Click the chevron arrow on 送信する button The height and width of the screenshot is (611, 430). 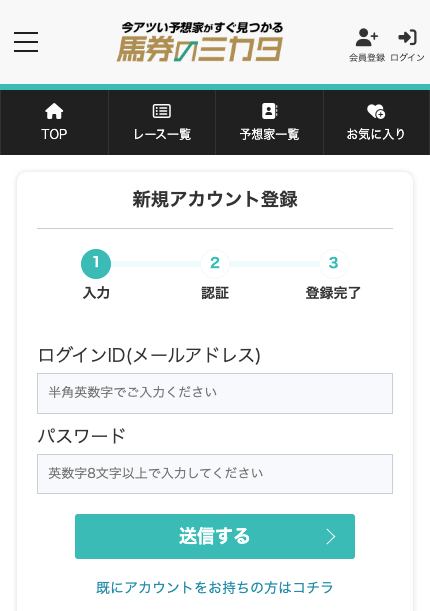point(331,537)
